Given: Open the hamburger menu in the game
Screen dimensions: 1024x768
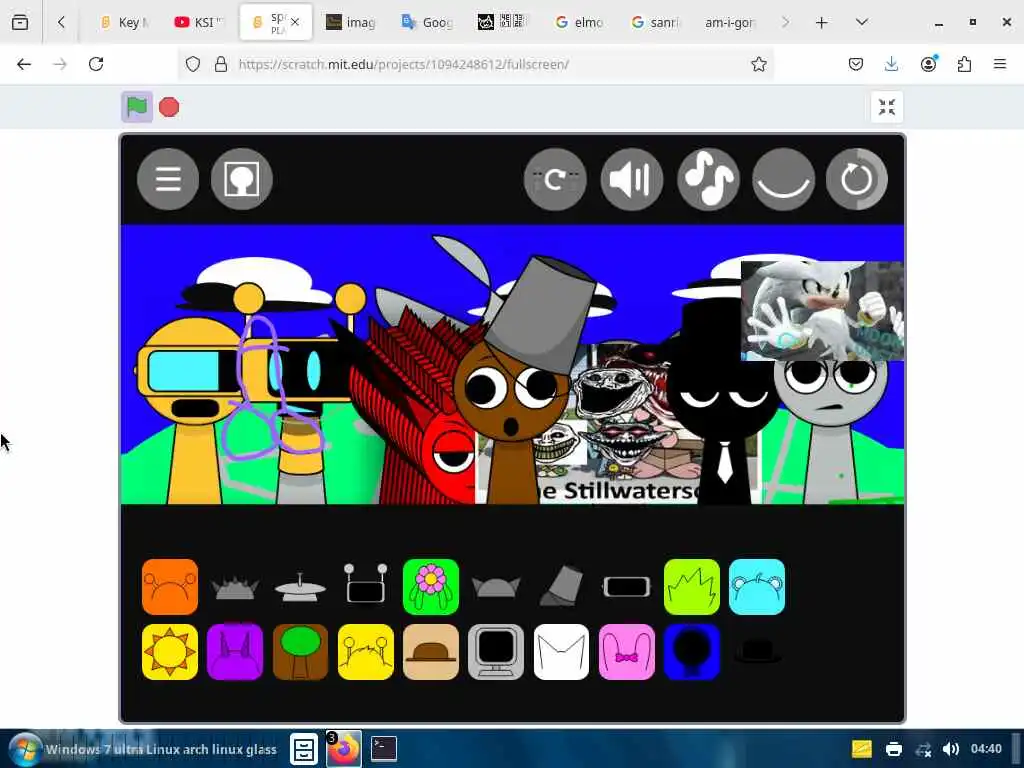Looking at the screenshot, I should 168,179.
